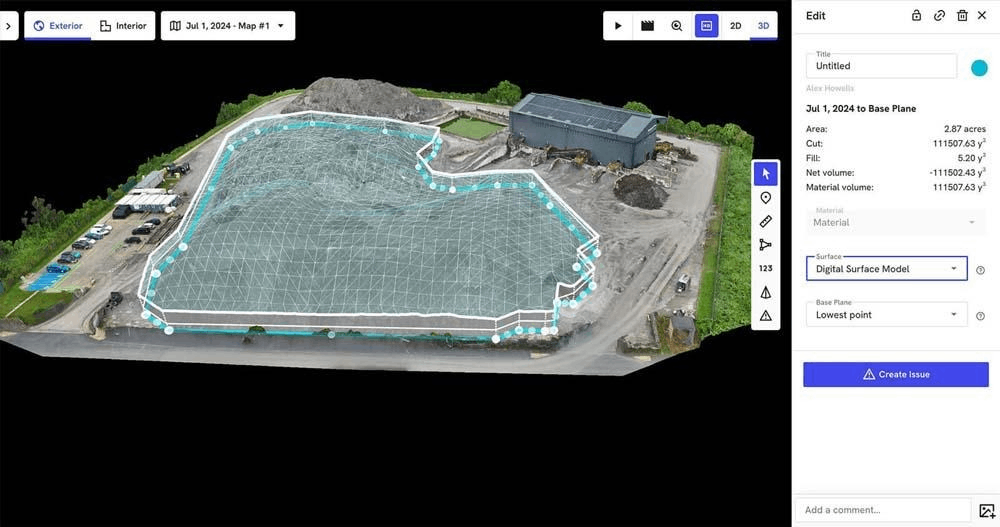Toggle the highlighted HD quality button
1000x527 pixels.
pyautogui.click(x=706, y=26)
